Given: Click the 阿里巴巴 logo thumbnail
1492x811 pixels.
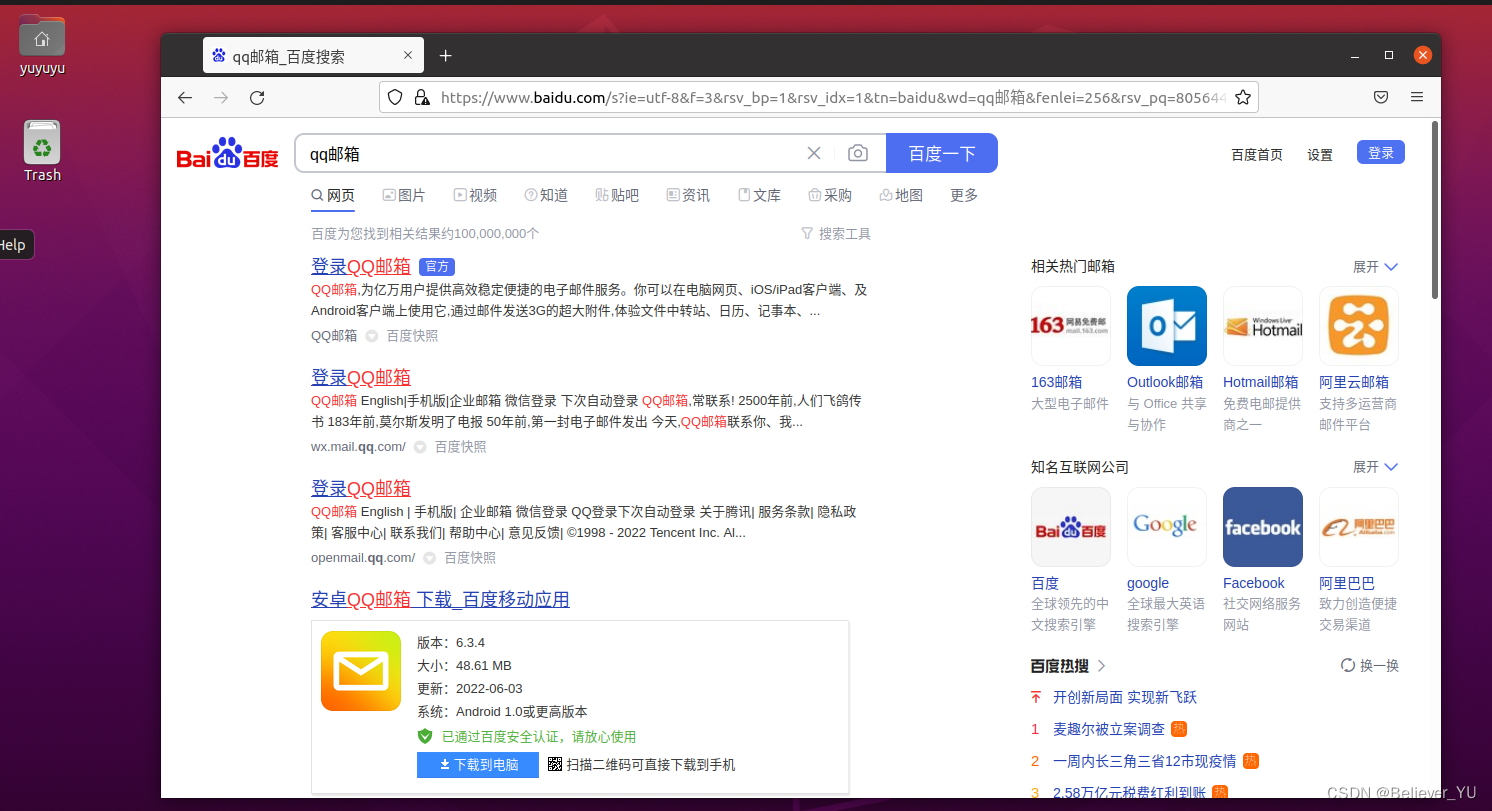Looking at the screenshot, I should click(x=1358, y=527).
